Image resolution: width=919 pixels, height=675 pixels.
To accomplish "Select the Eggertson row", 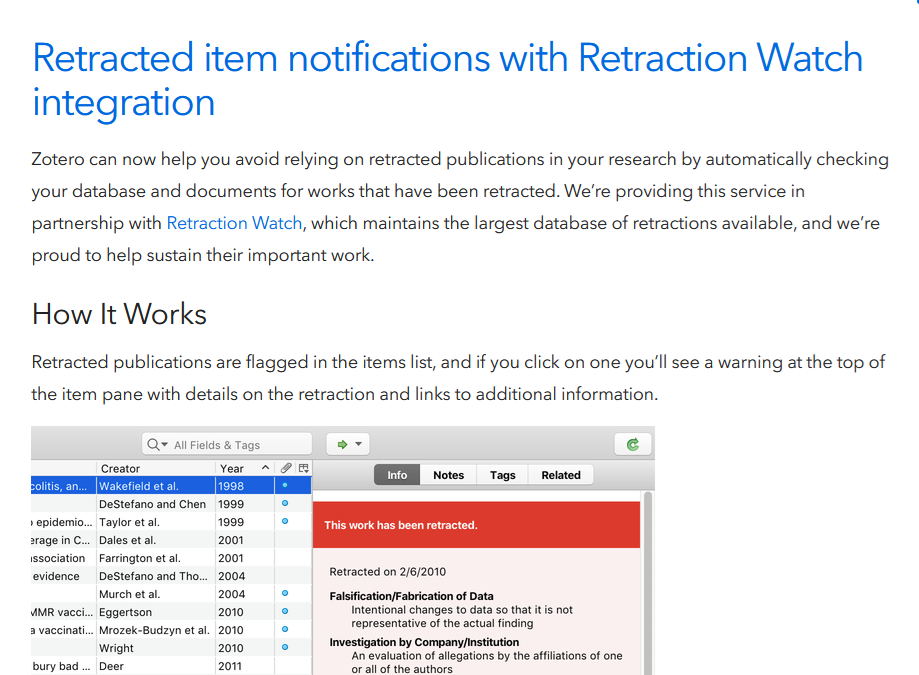I will pos(171,612).
